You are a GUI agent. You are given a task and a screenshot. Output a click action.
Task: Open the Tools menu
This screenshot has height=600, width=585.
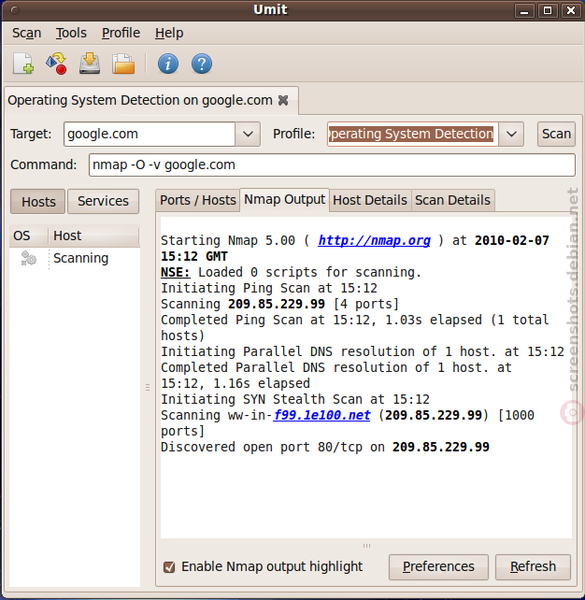coord(71,33)
